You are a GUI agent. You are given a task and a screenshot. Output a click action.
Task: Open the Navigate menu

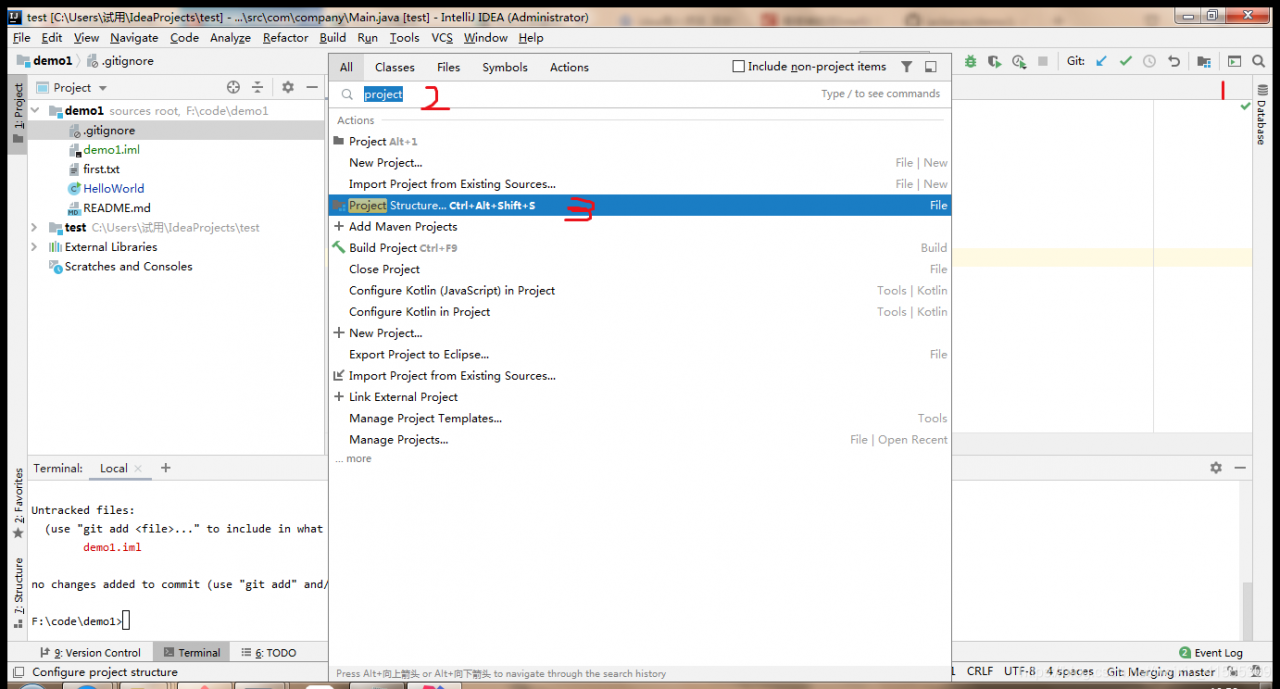click(134, 38)
